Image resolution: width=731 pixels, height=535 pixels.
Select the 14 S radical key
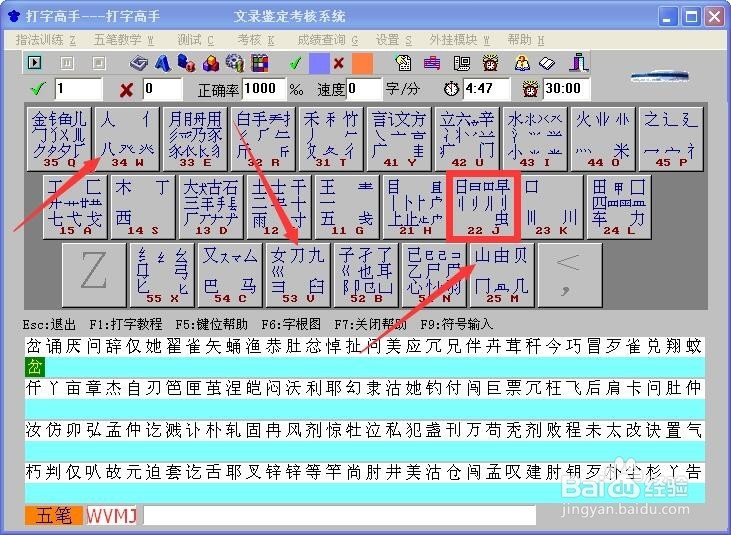pos(144,207)
